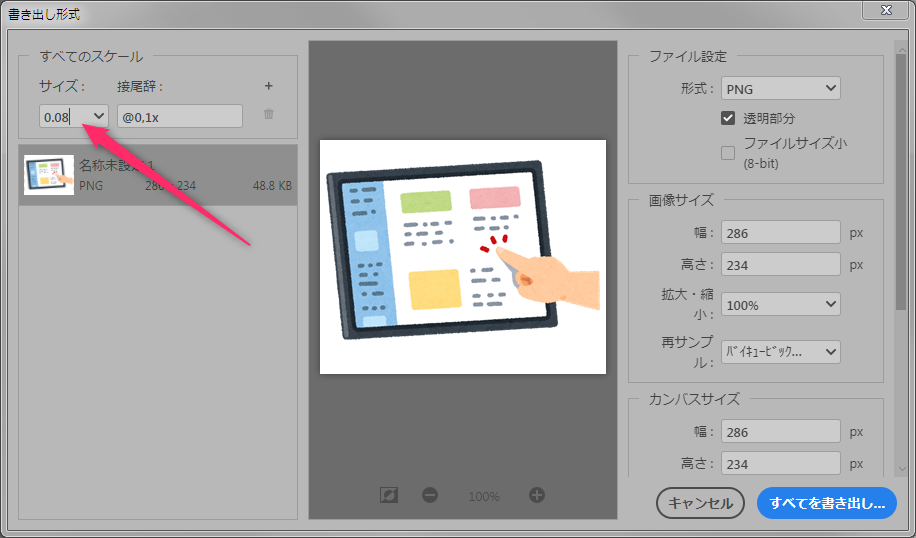Image resolution: width=916 pixels, height=538 pixels.
Task: Toggle preview background color icon
Action: point(390,495)
